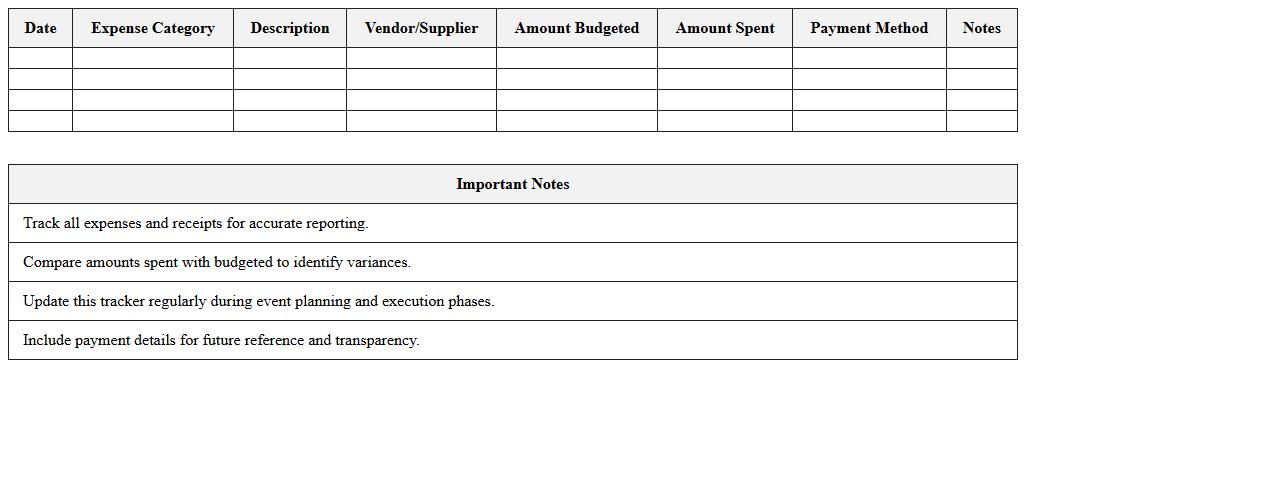The width and height of the screenshot is (1278, 501).
Task: Click first empty Payment Method cell
Action: coord(869,58)
